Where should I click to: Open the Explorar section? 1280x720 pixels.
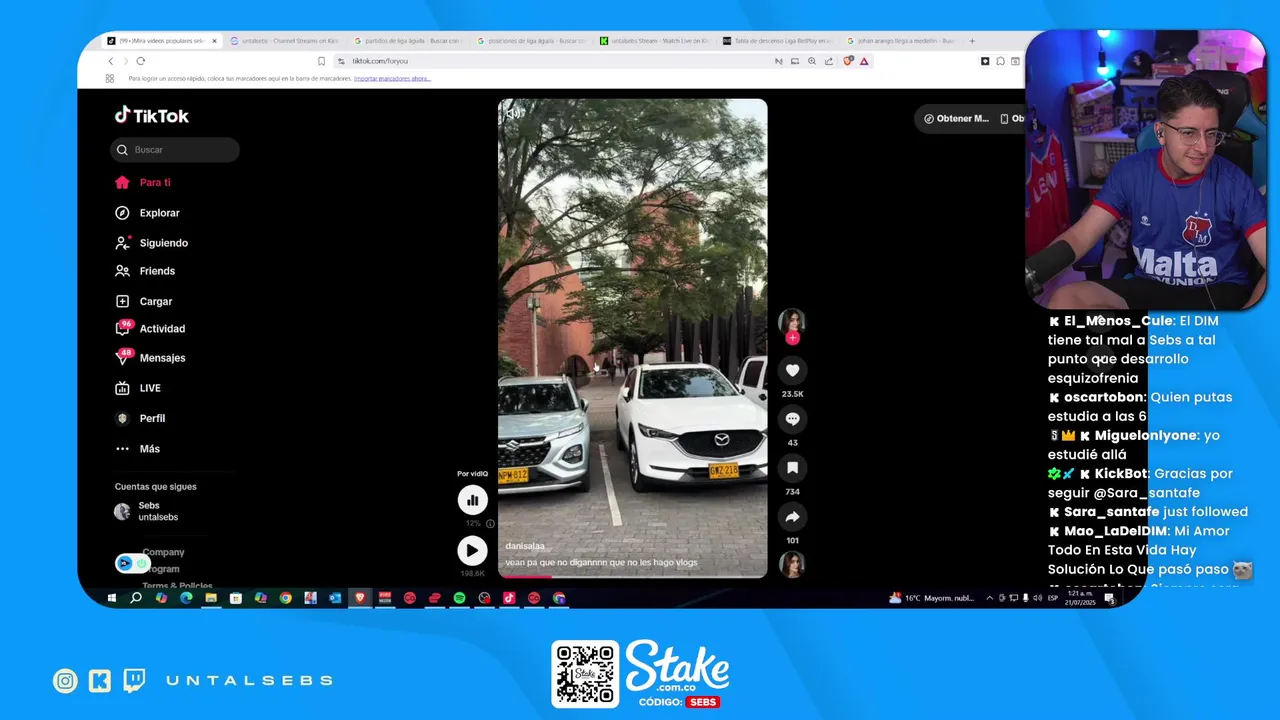[147, 213]
